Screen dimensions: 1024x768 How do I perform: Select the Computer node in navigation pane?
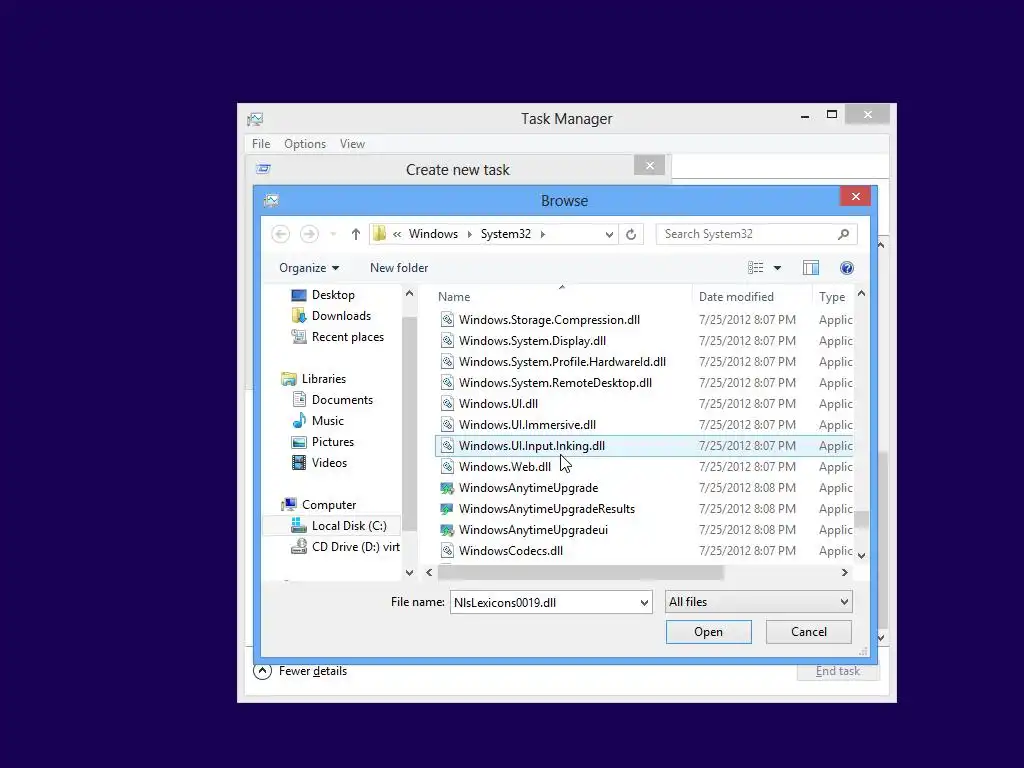click(328, 505)
